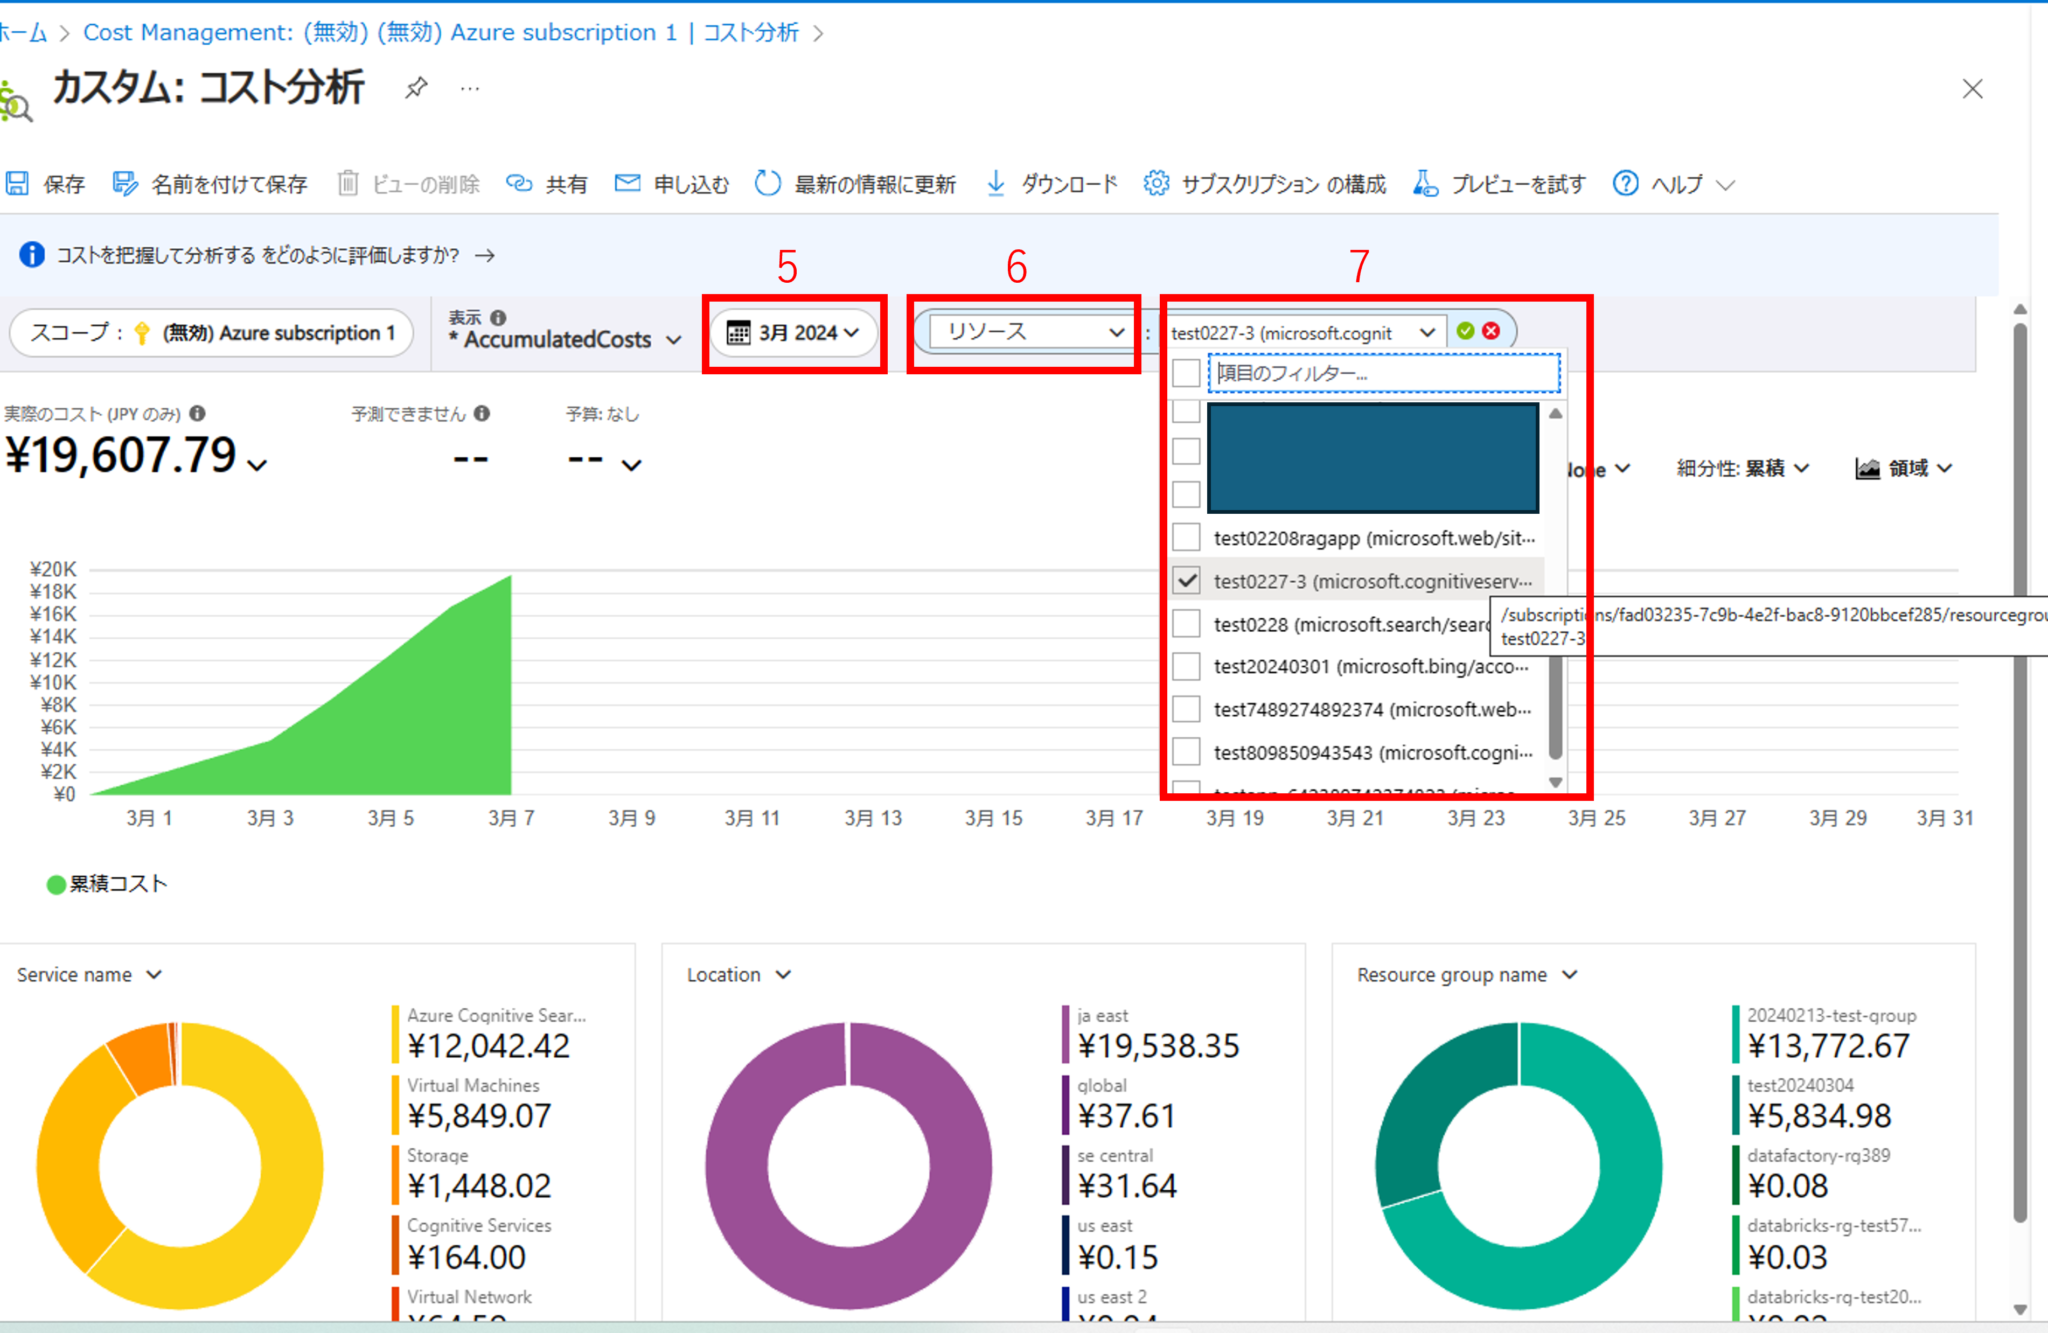Click 申し込む in the toolbar
This screenshot has height=1333, width=2048.
point(690,183)
